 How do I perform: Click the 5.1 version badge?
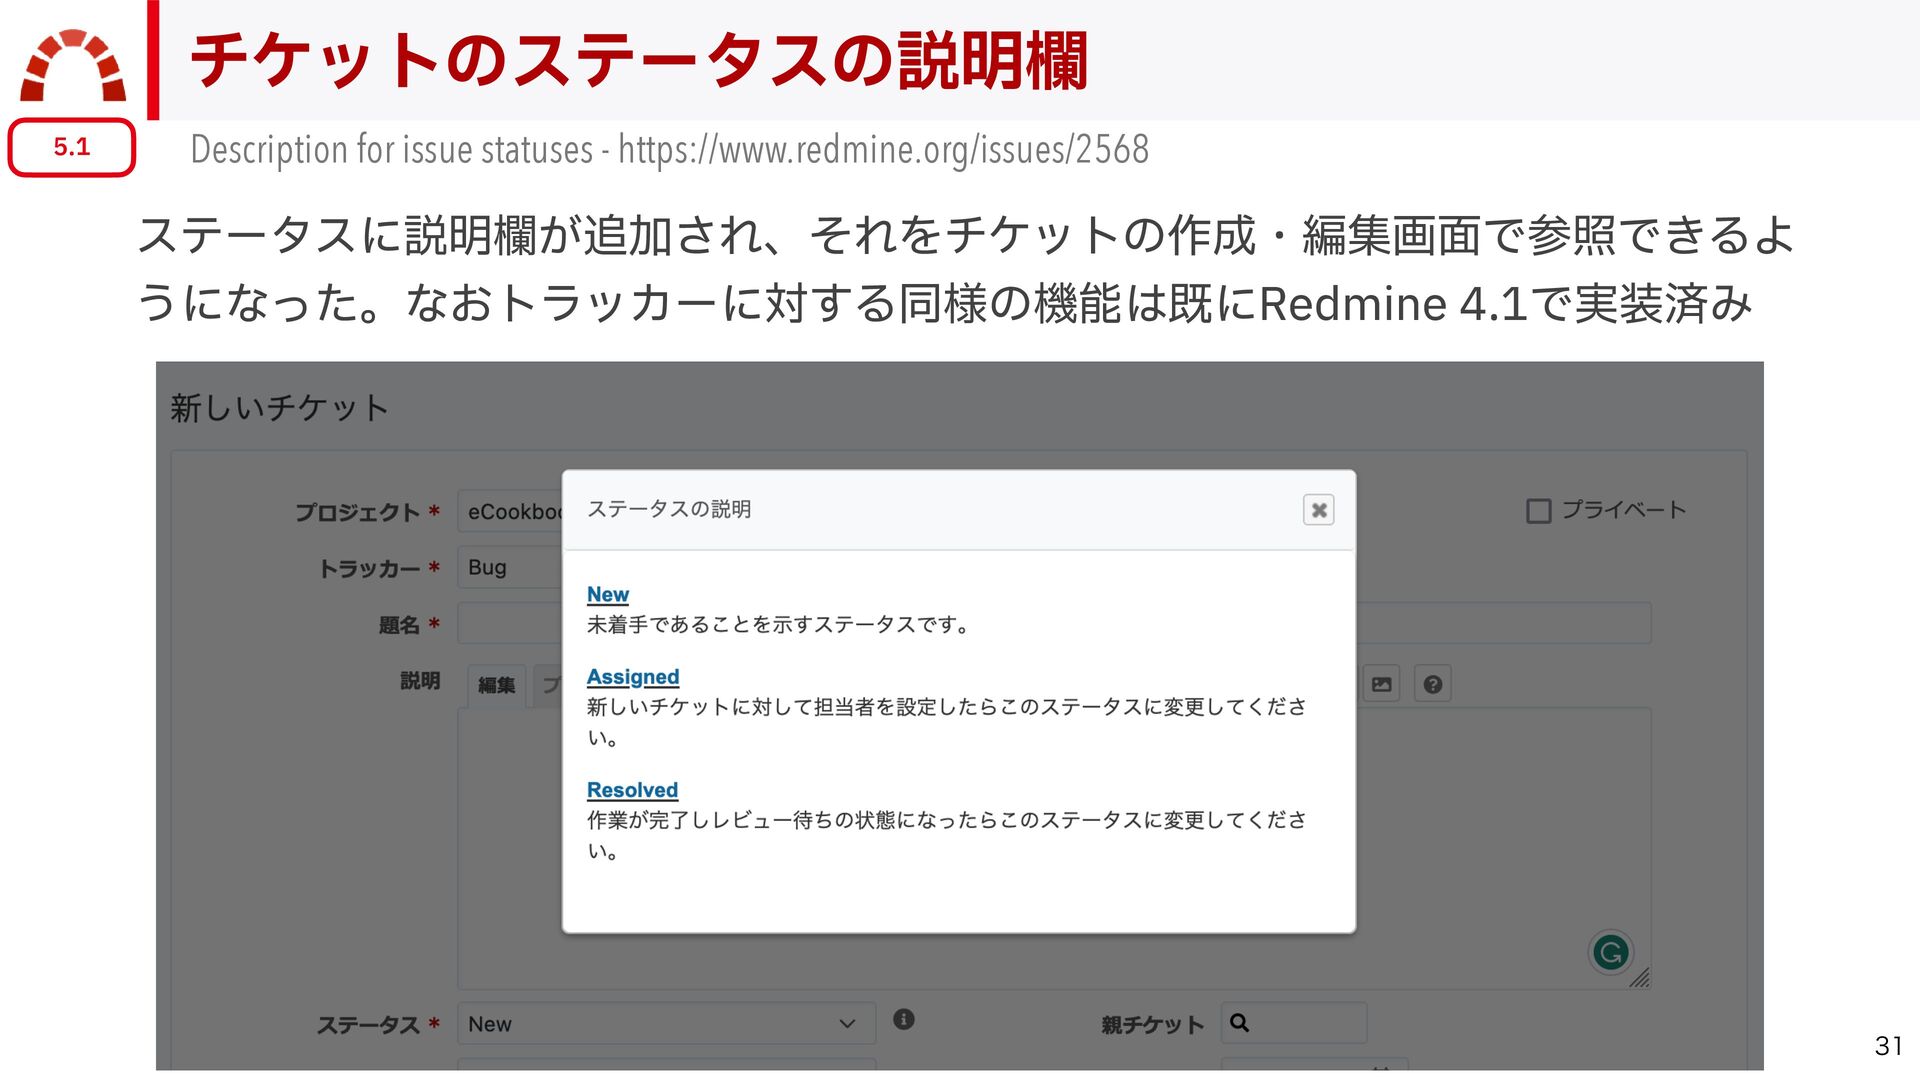click(72, 148)
